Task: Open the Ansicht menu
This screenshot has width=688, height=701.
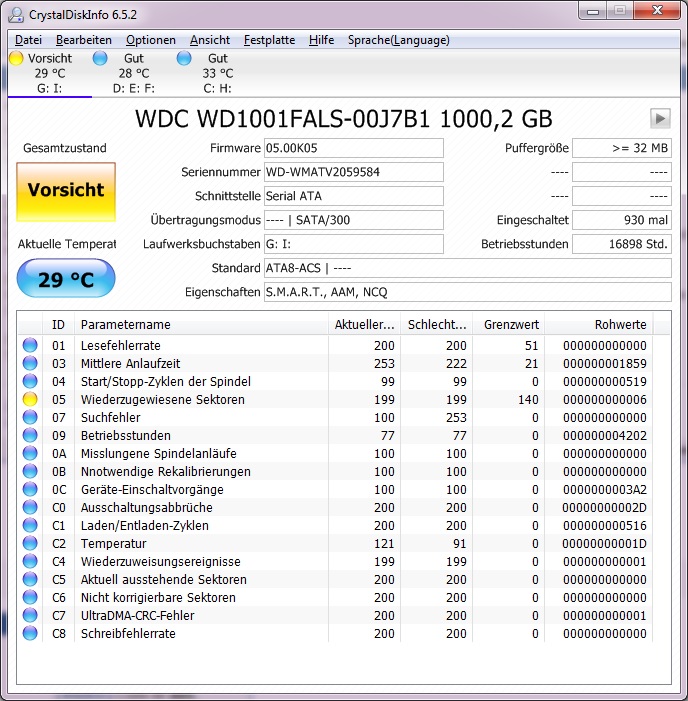Action: [210, 40]
